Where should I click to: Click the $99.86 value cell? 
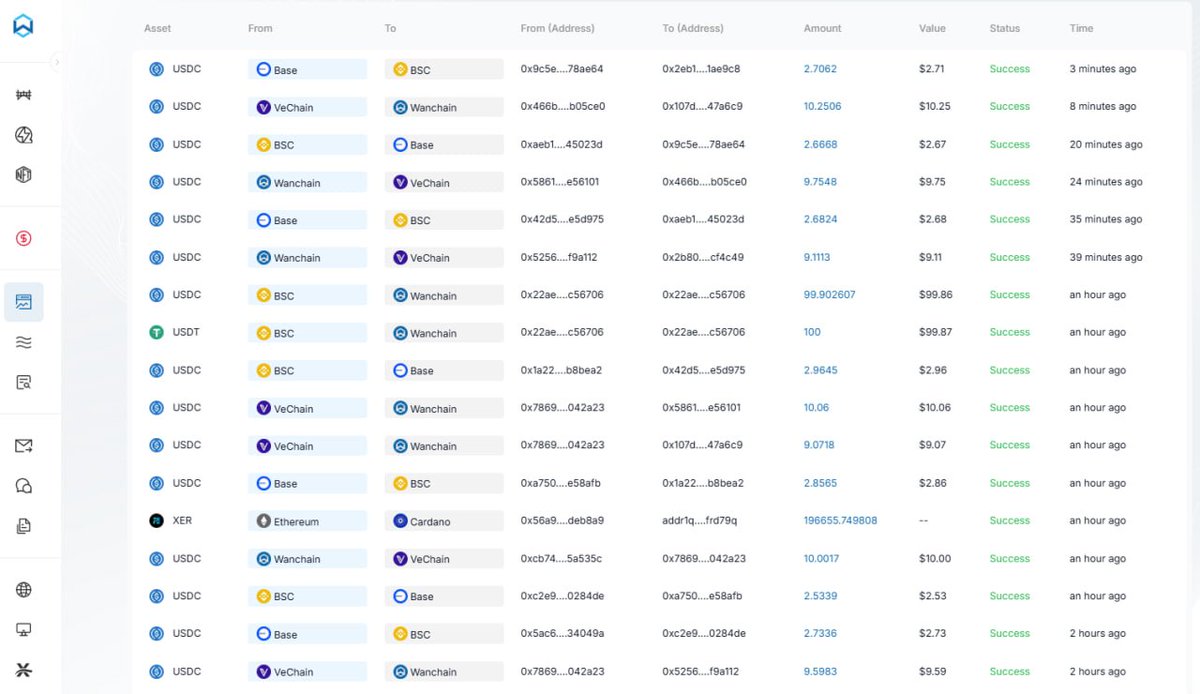(x=935, y=295)
